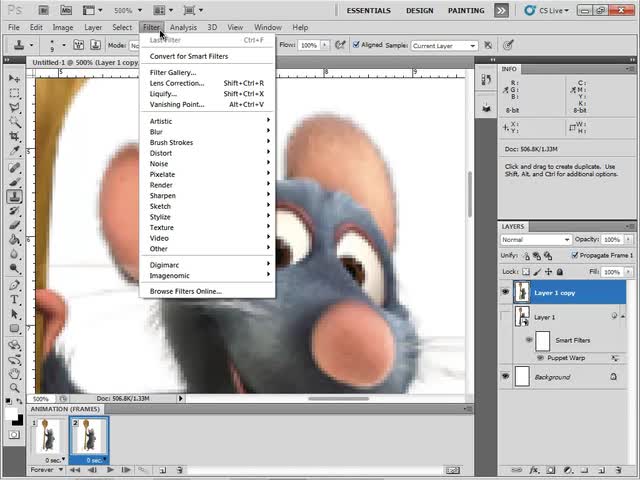Add a layer style with fx button
Viewport: 640px width, 480px height.
534,470
